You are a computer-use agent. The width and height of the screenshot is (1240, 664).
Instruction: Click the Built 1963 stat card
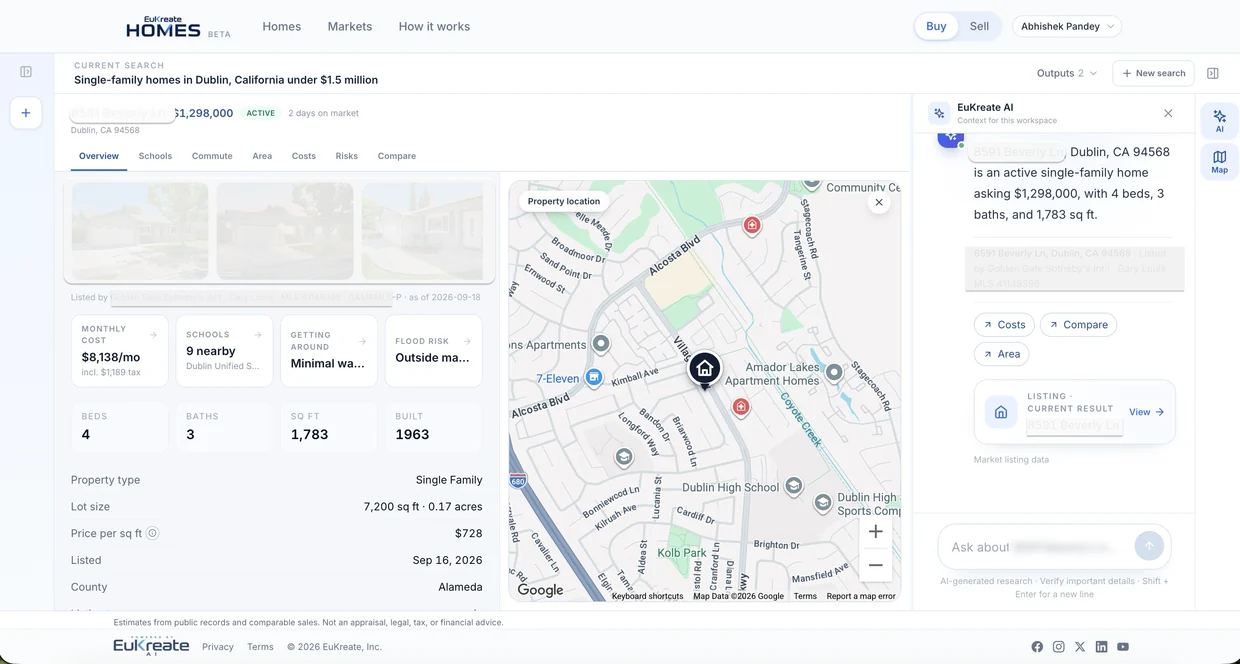(433, 427)
